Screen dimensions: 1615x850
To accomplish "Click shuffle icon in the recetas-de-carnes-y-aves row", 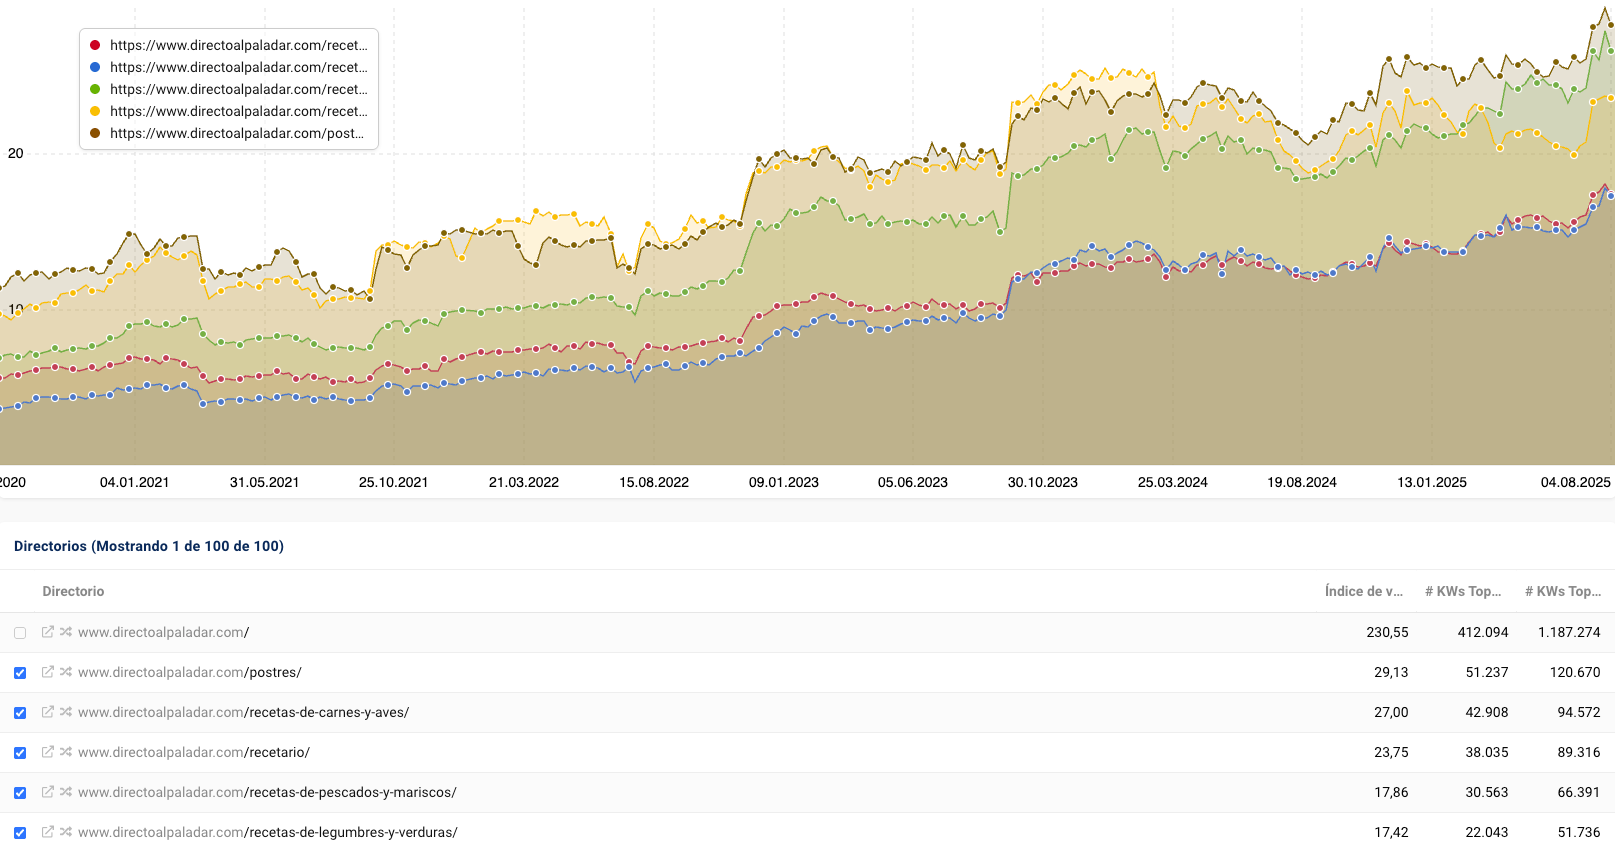I will 66,712.
